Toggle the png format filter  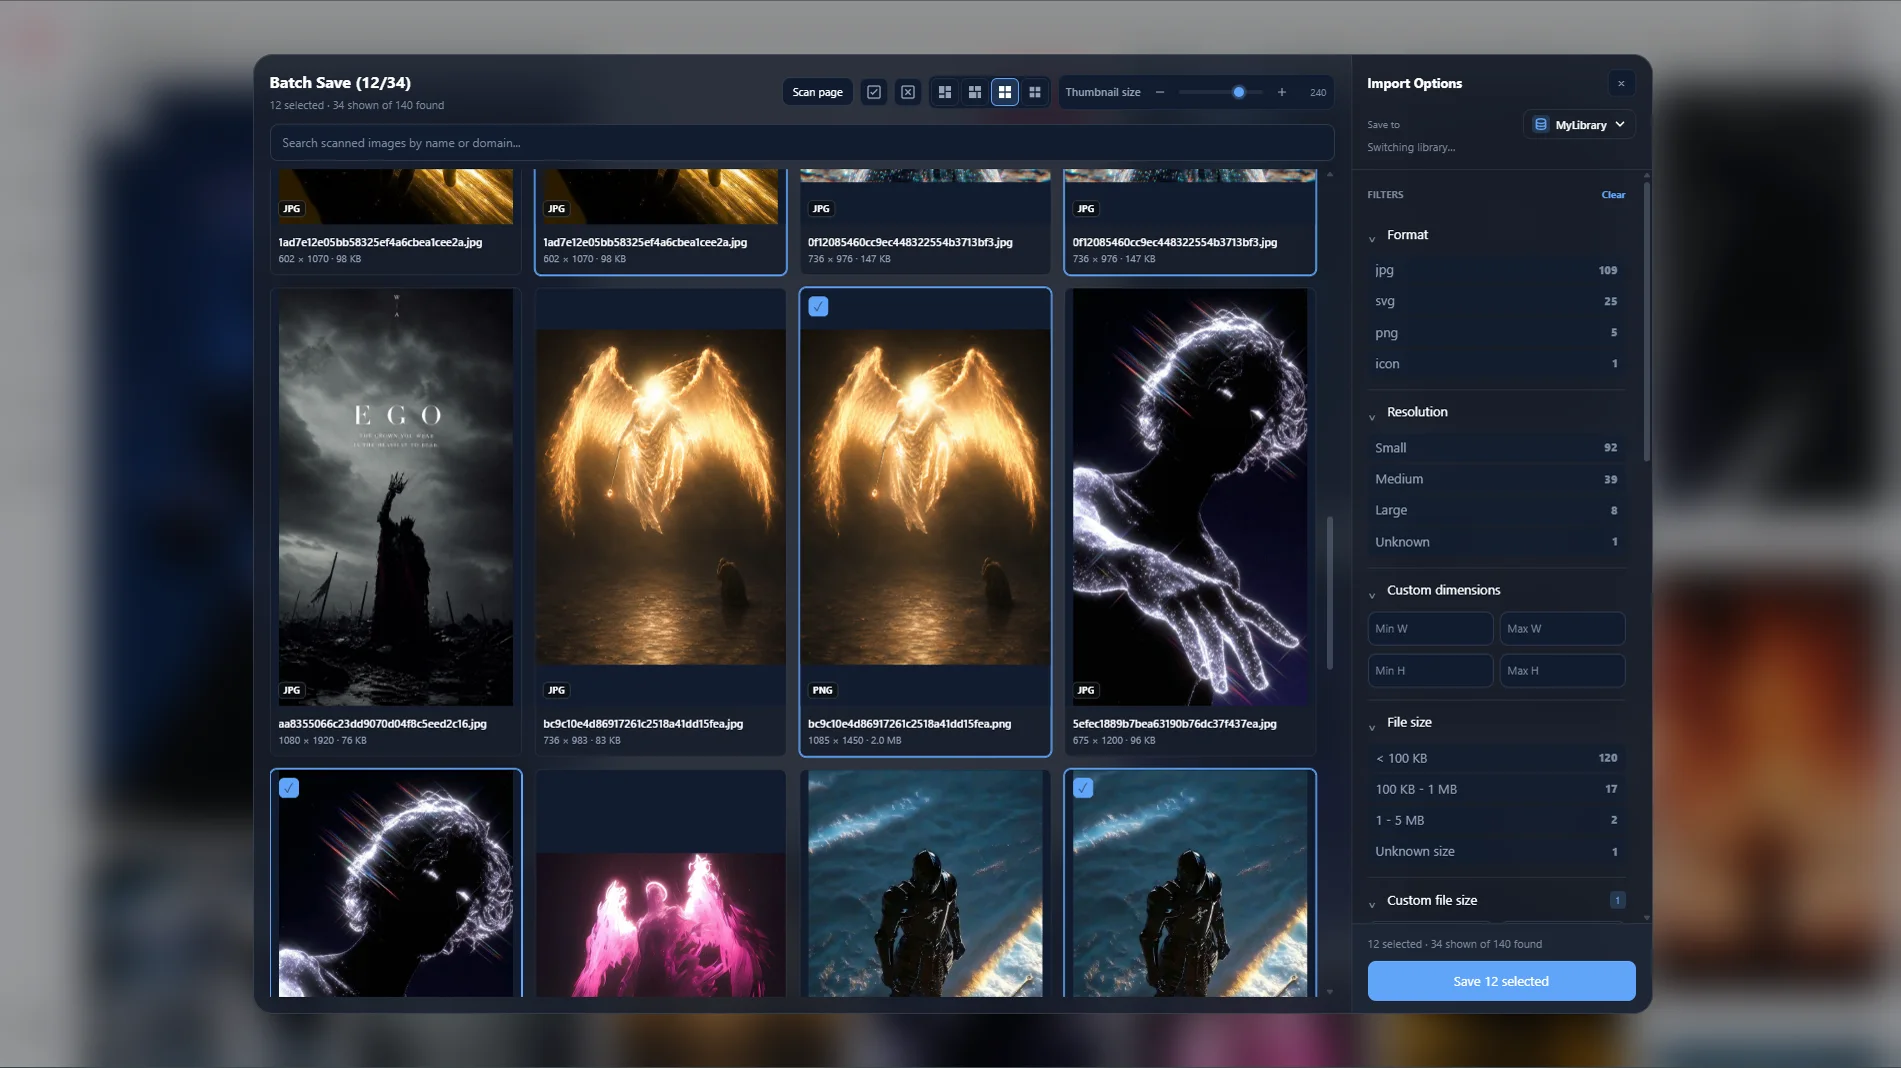pyautogui.click(x=1496, y=333)
